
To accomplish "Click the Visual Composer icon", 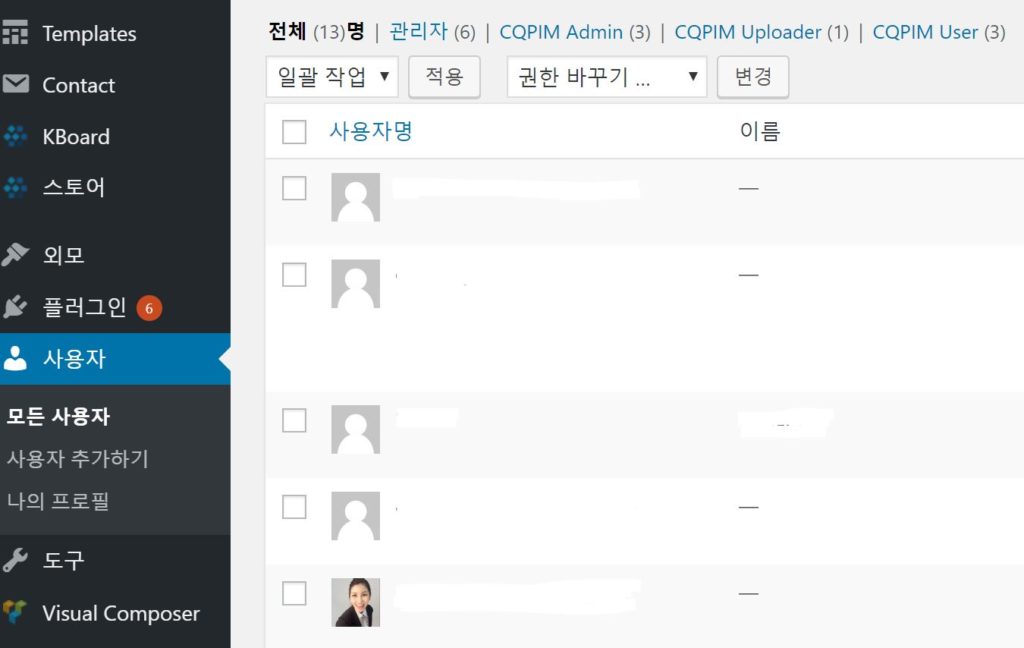I will [15, 613].
